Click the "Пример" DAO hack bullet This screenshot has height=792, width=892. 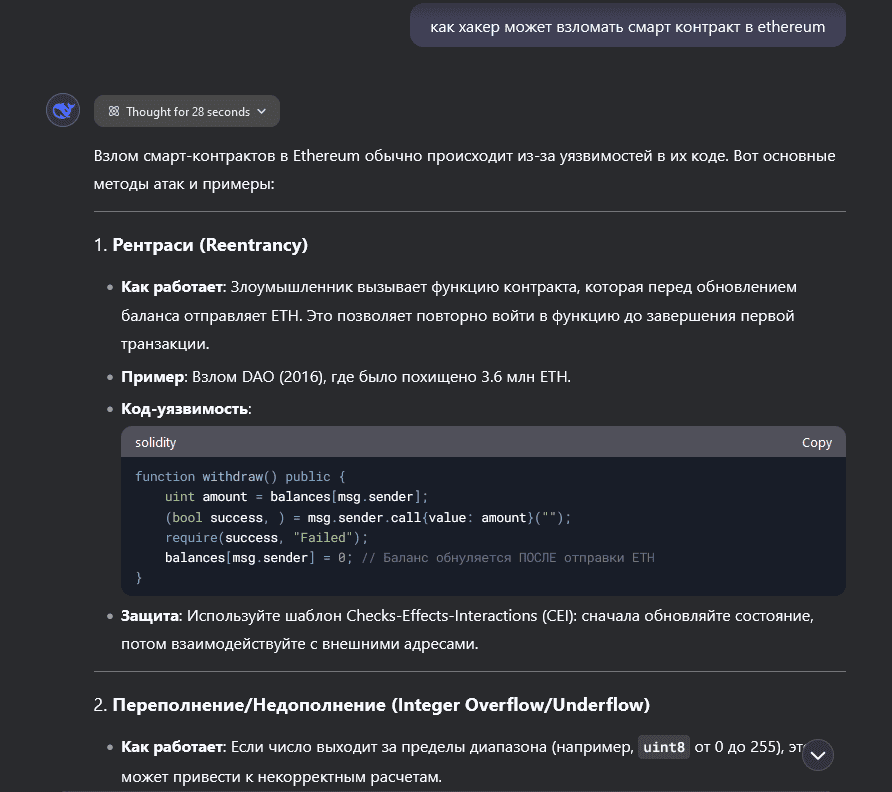pos(345,377)
